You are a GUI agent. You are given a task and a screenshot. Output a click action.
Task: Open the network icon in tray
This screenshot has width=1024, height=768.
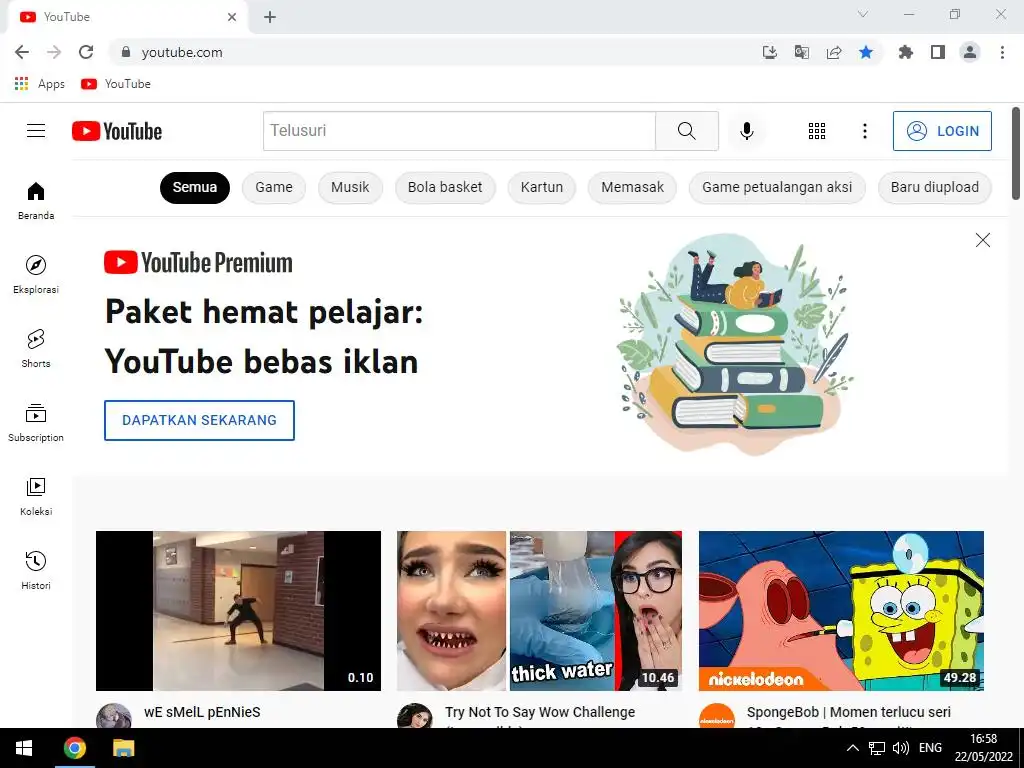coord(876,748)
